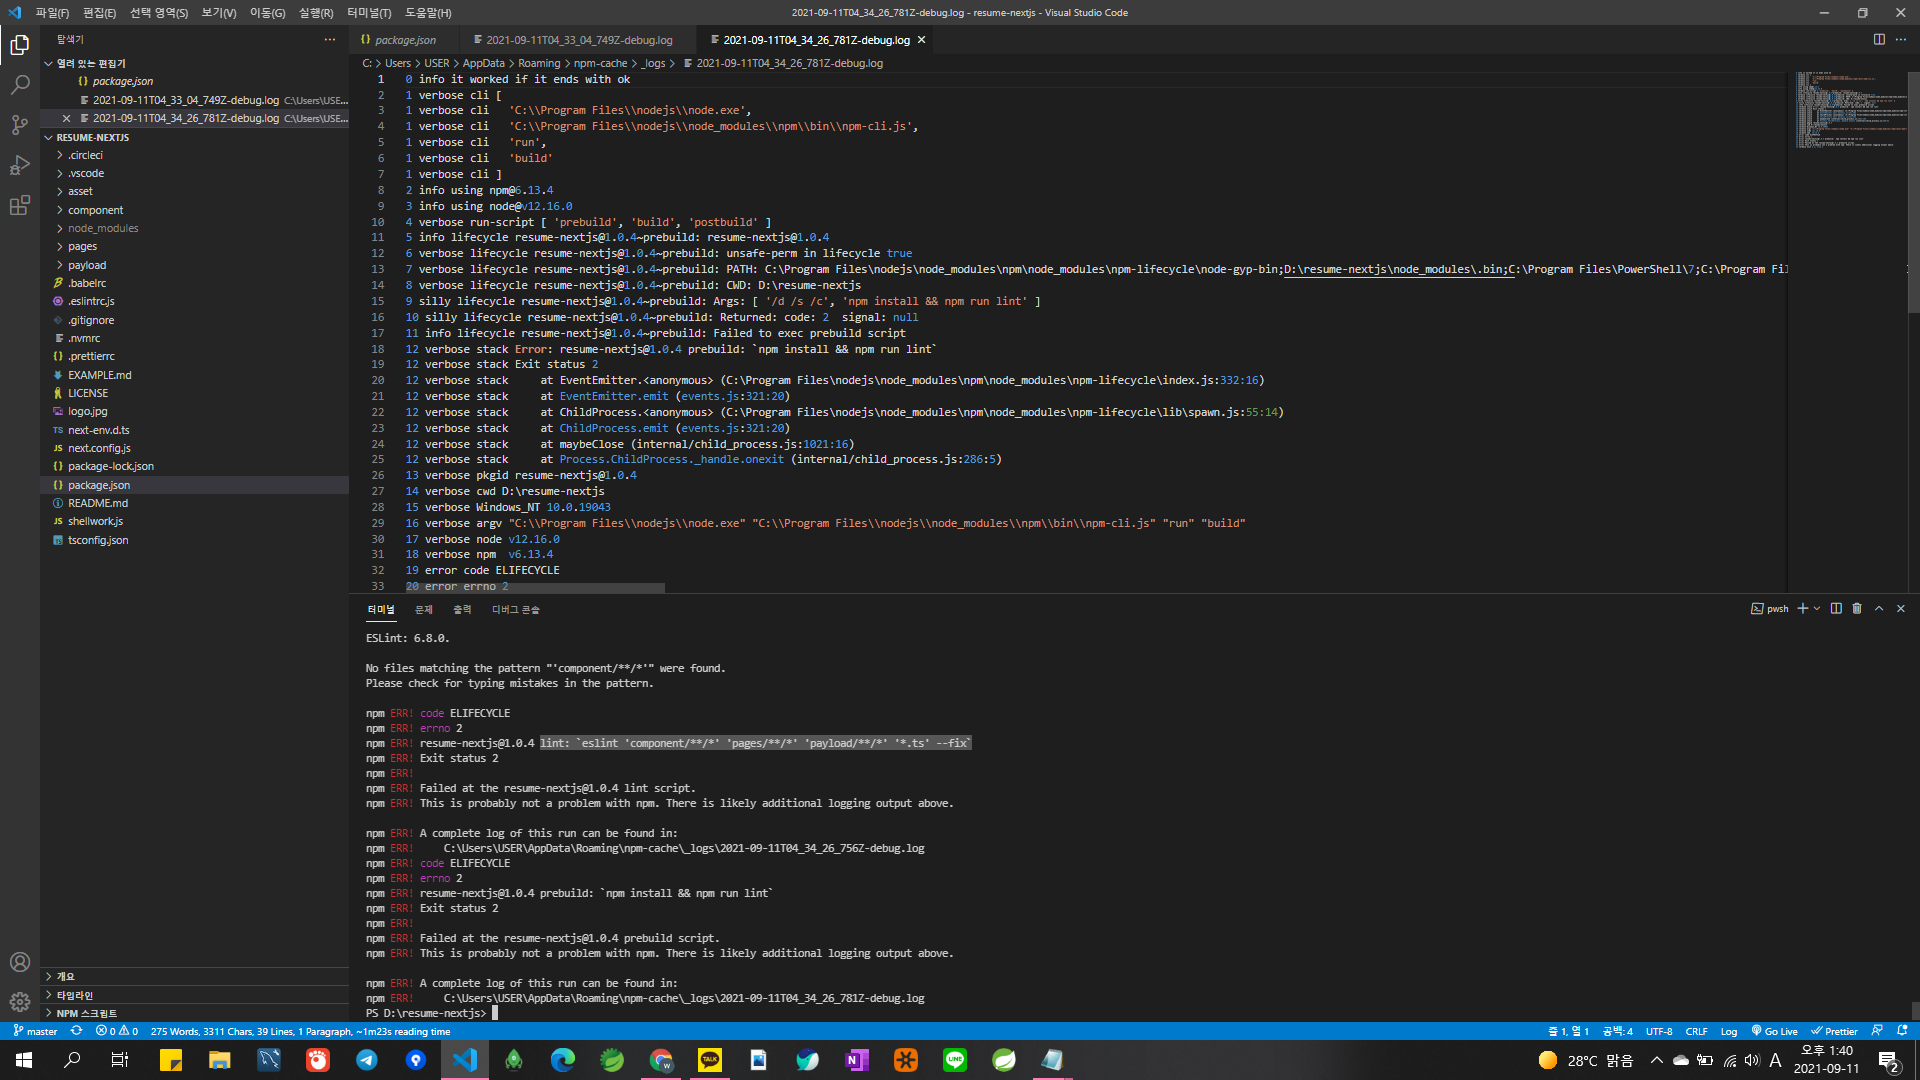Expand the component folder
Screen dimensions: 1920x1080
[x=95, y=210]
